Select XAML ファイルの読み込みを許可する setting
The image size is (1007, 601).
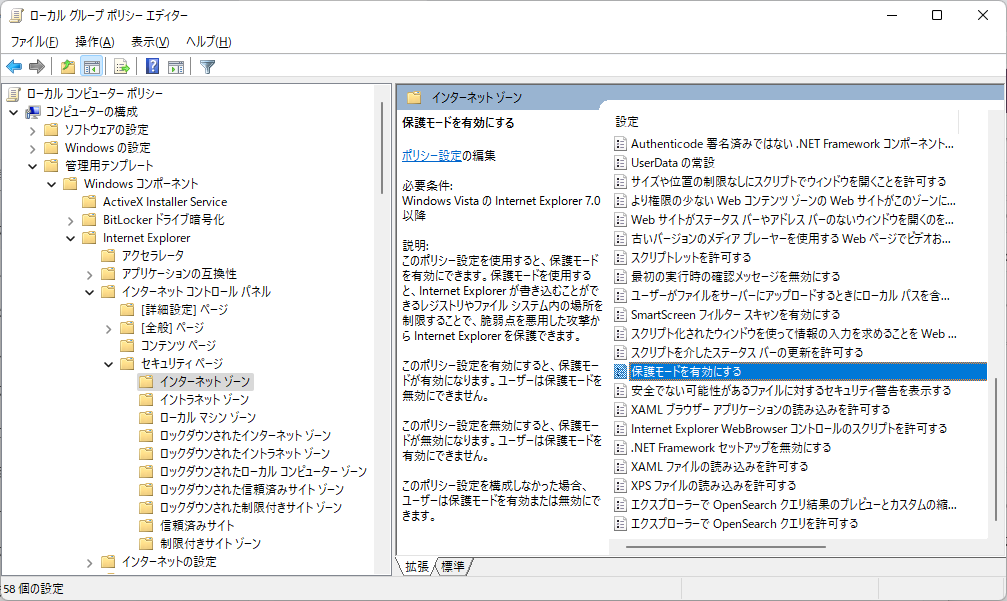[719, 466]
